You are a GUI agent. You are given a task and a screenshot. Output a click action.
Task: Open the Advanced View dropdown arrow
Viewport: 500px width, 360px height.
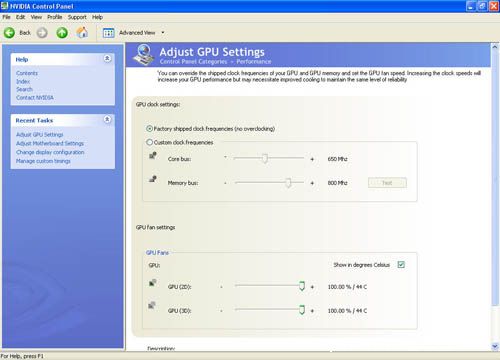(x=163, y=33)
